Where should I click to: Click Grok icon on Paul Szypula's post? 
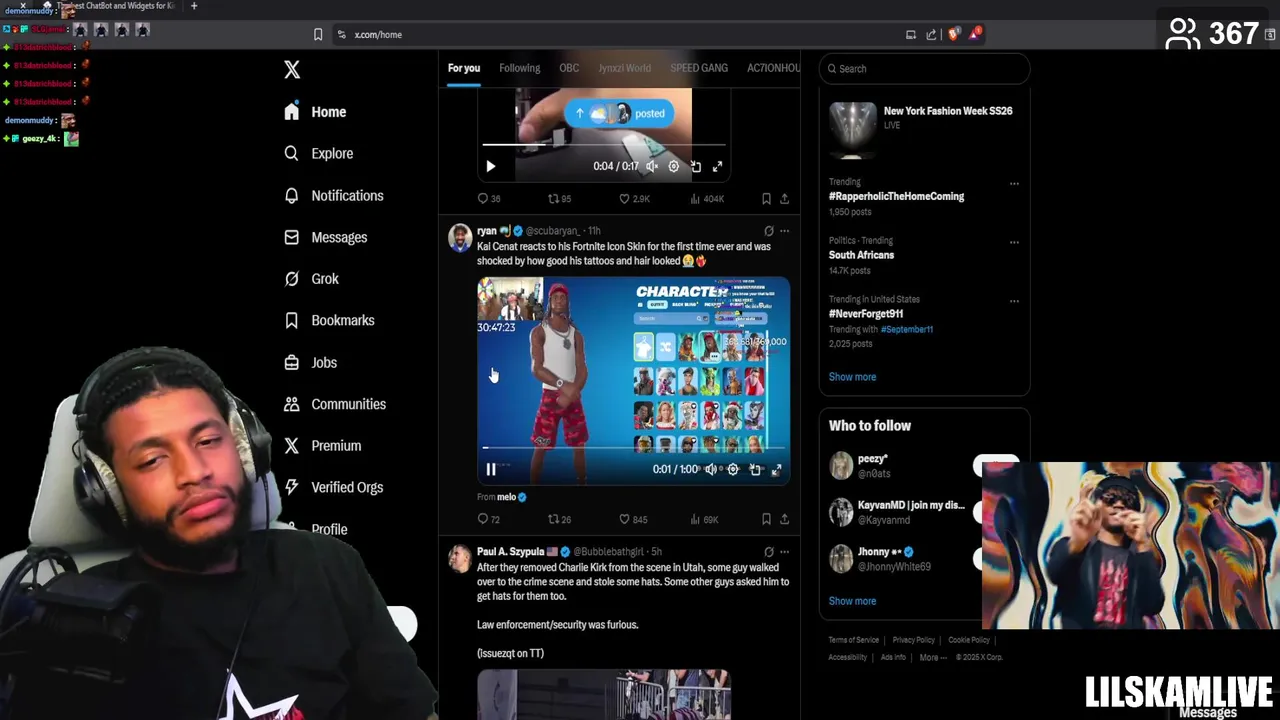pos(769,552)
